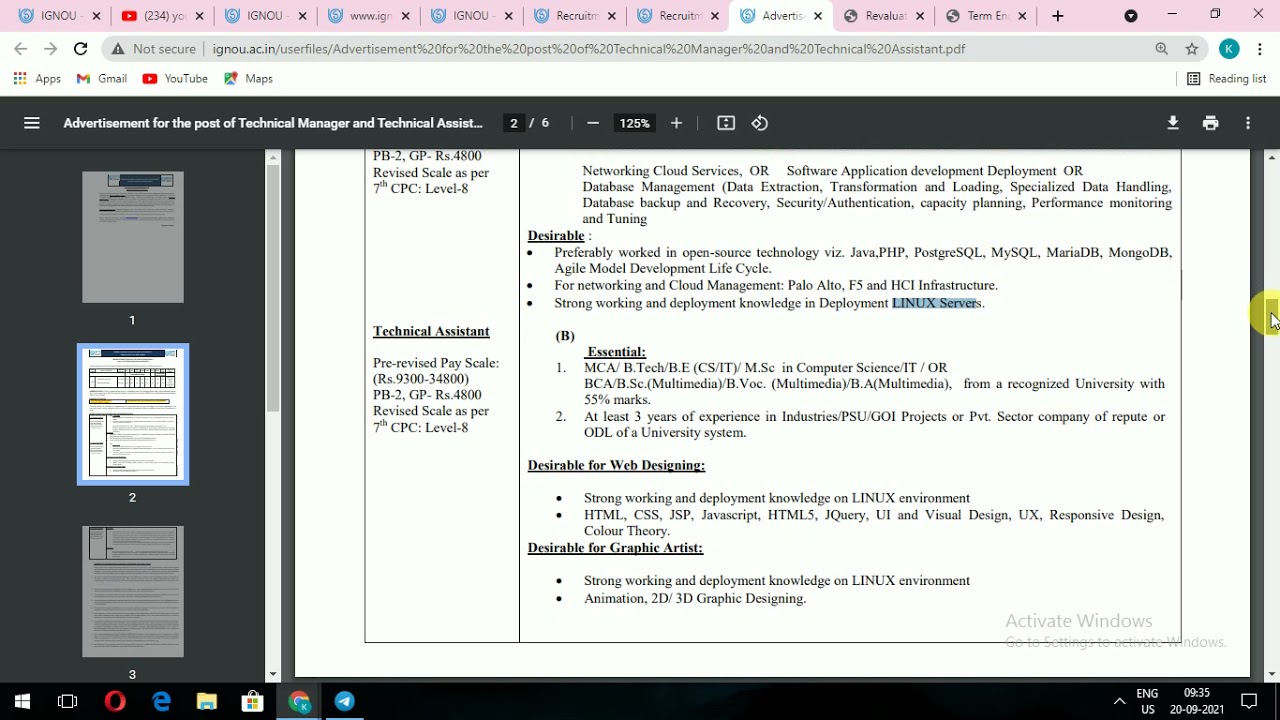1280x720 pixels.
Task: Open the Reading list
Action: pos(1226,79)
